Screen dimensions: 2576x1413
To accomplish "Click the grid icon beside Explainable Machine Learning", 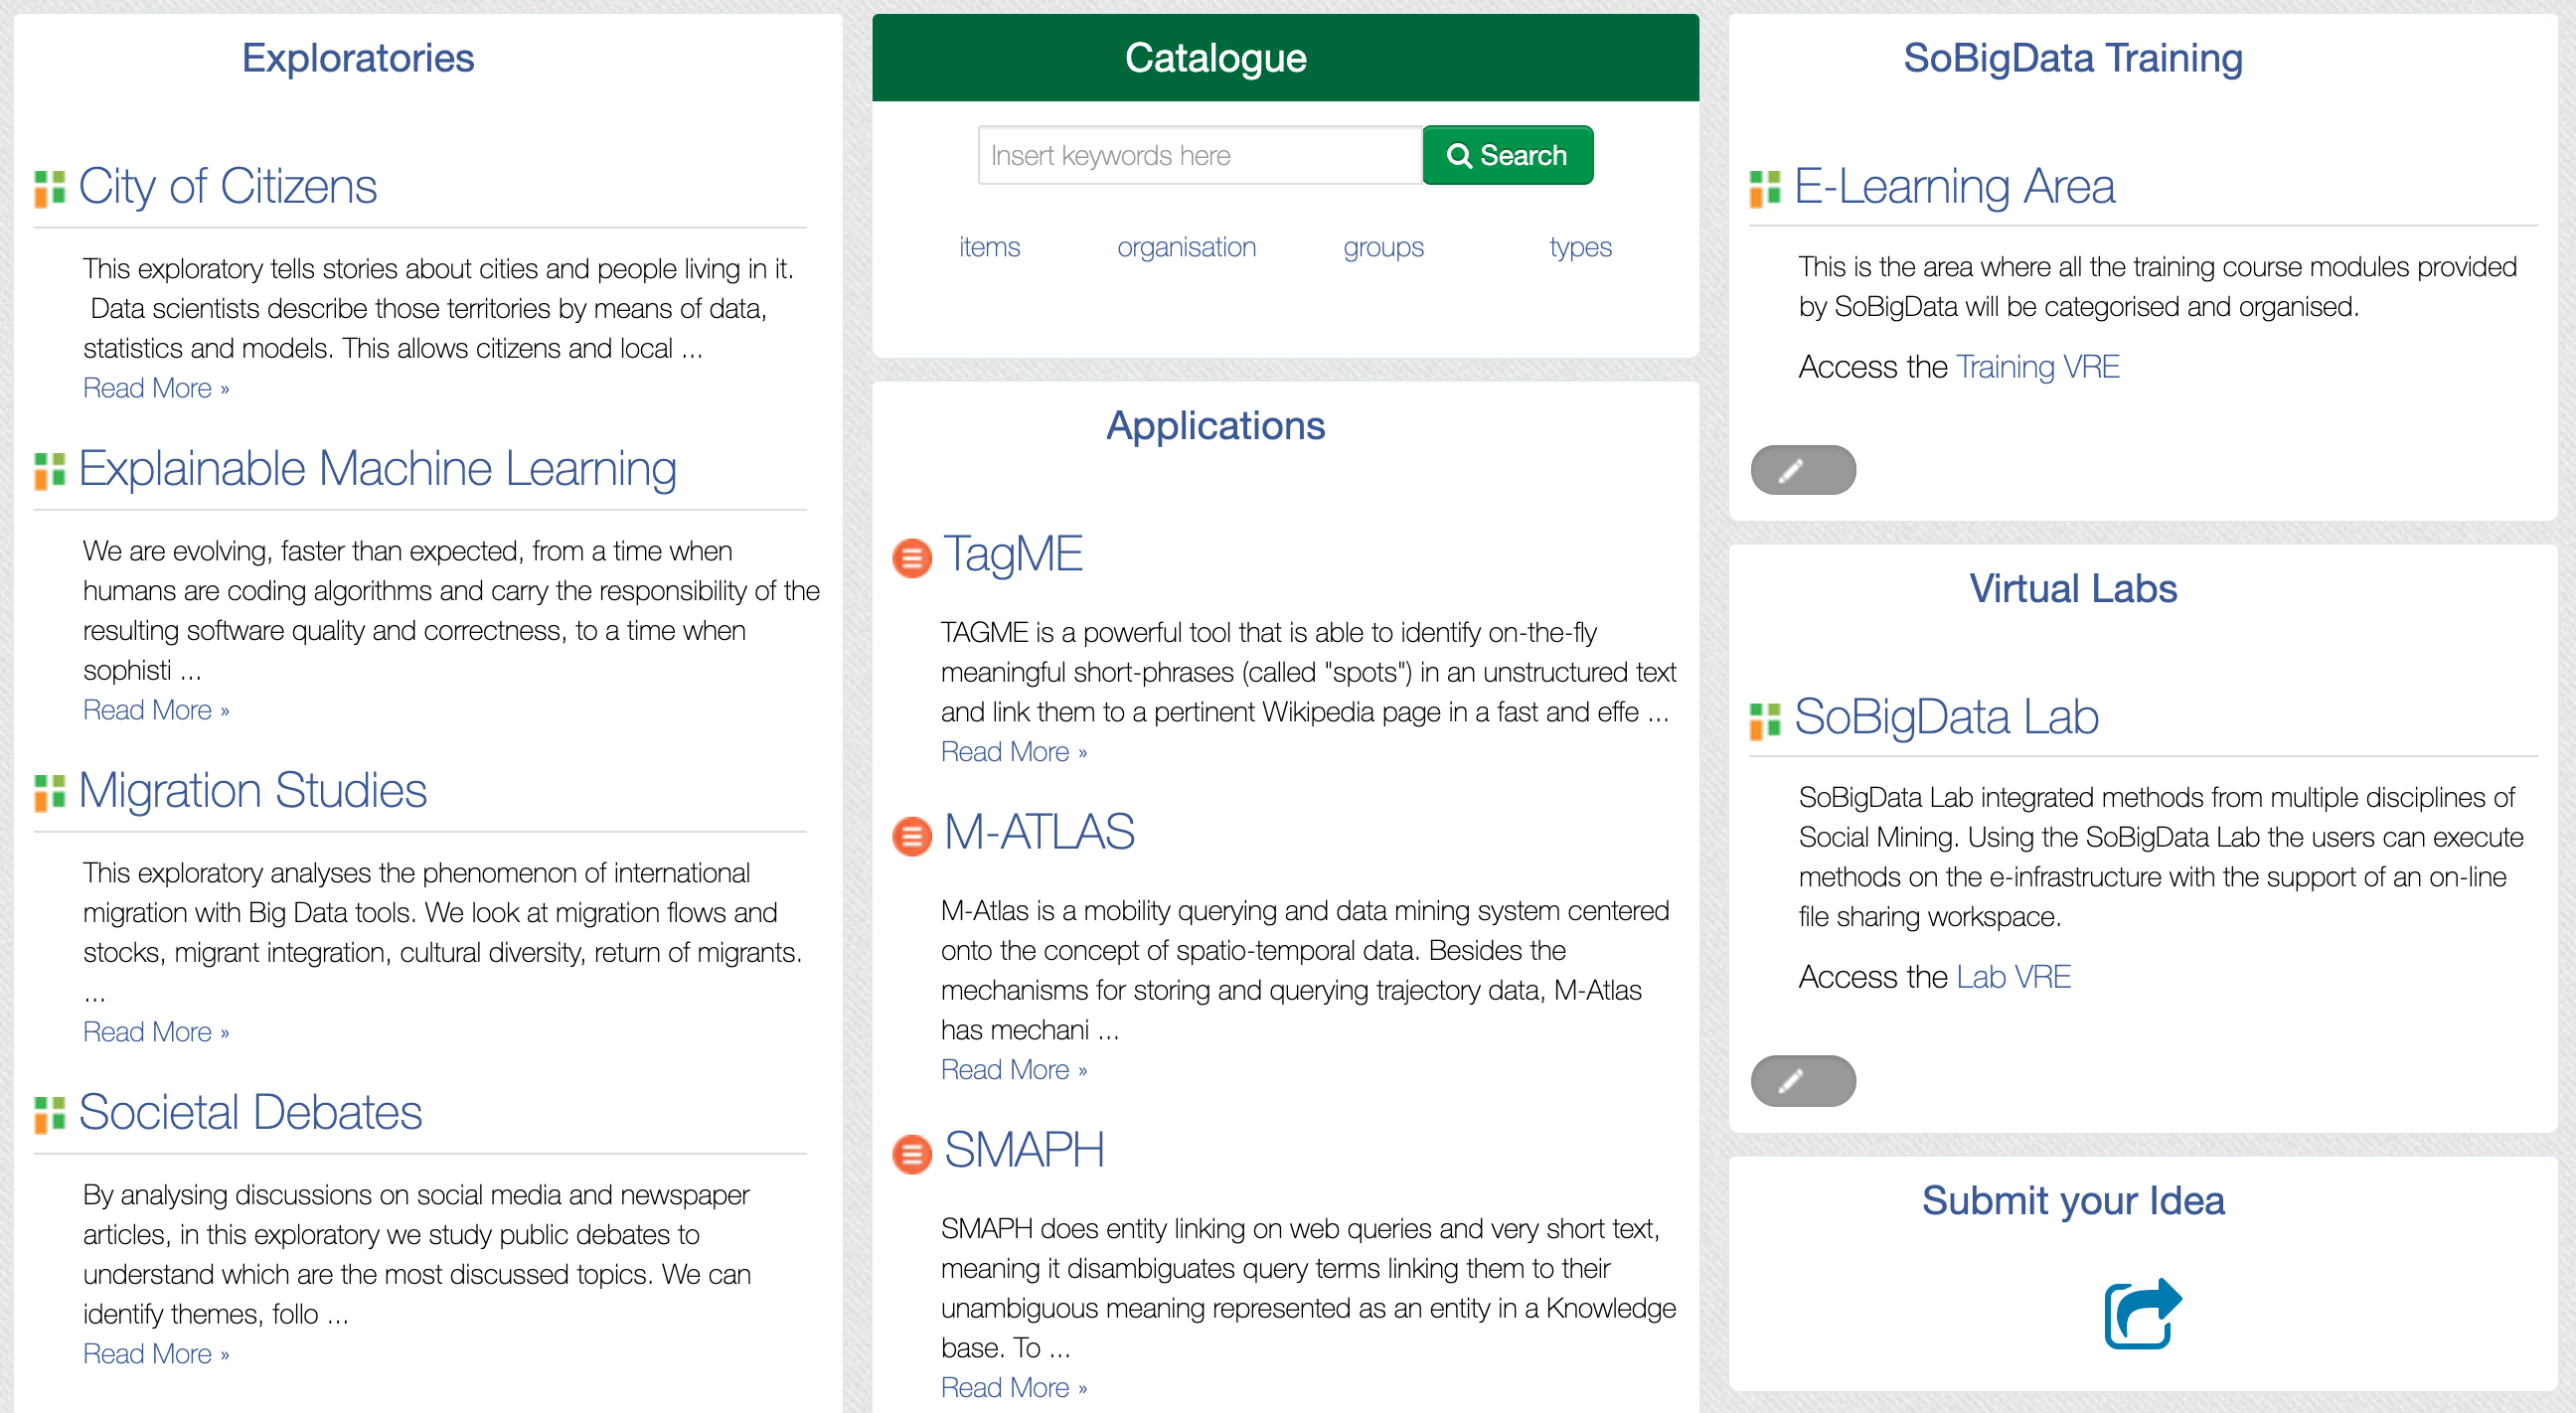I will click(x=49, y=470).
